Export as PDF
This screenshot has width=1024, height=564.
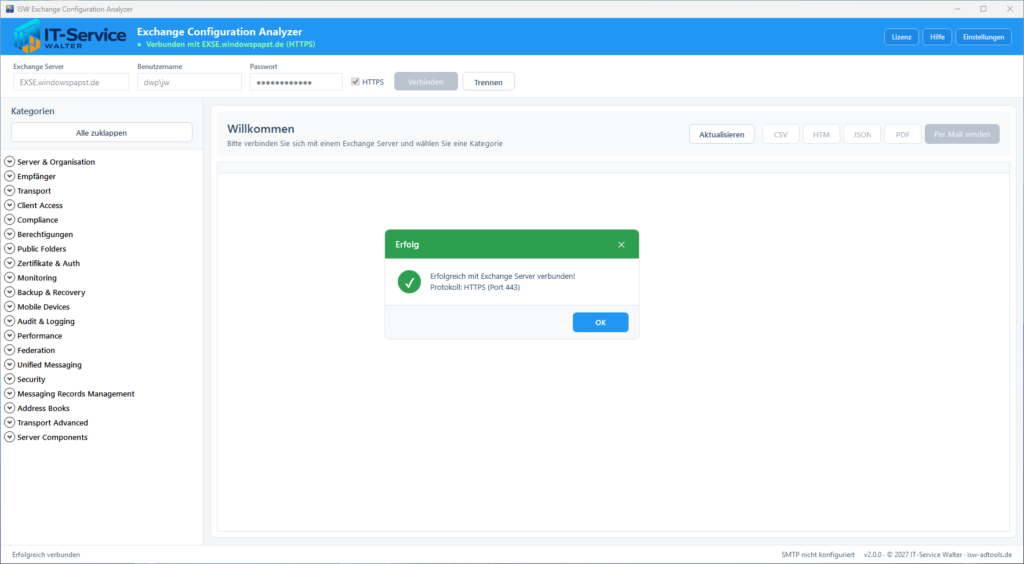(903, 134)
